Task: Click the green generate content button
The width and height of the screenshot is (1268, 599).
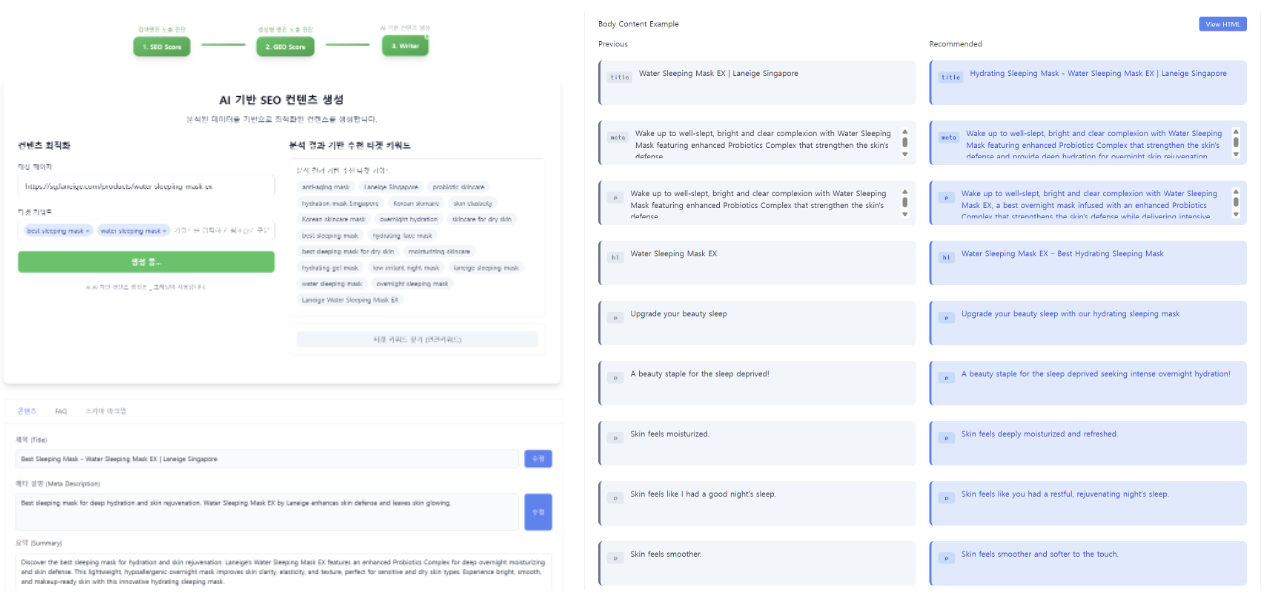Action: (146, 262)
